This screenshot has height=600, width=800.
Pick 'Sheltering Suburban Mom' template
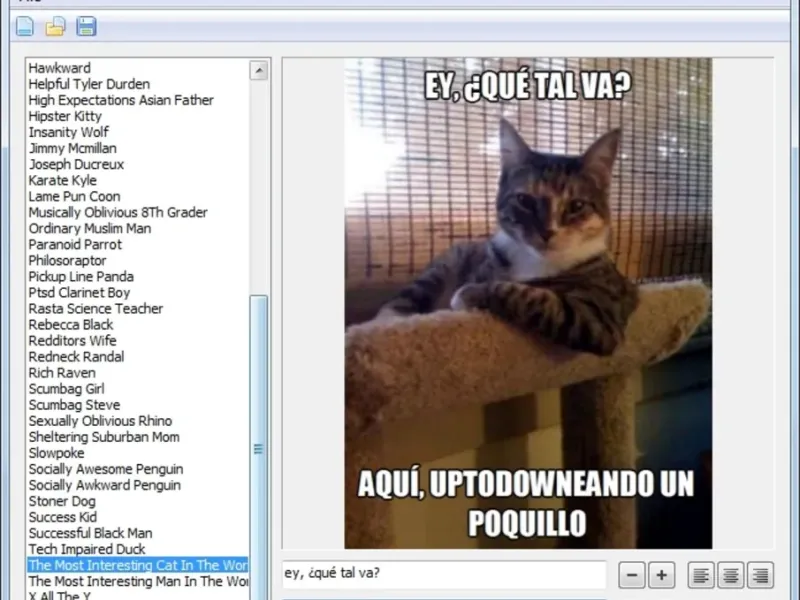point(104,437)
